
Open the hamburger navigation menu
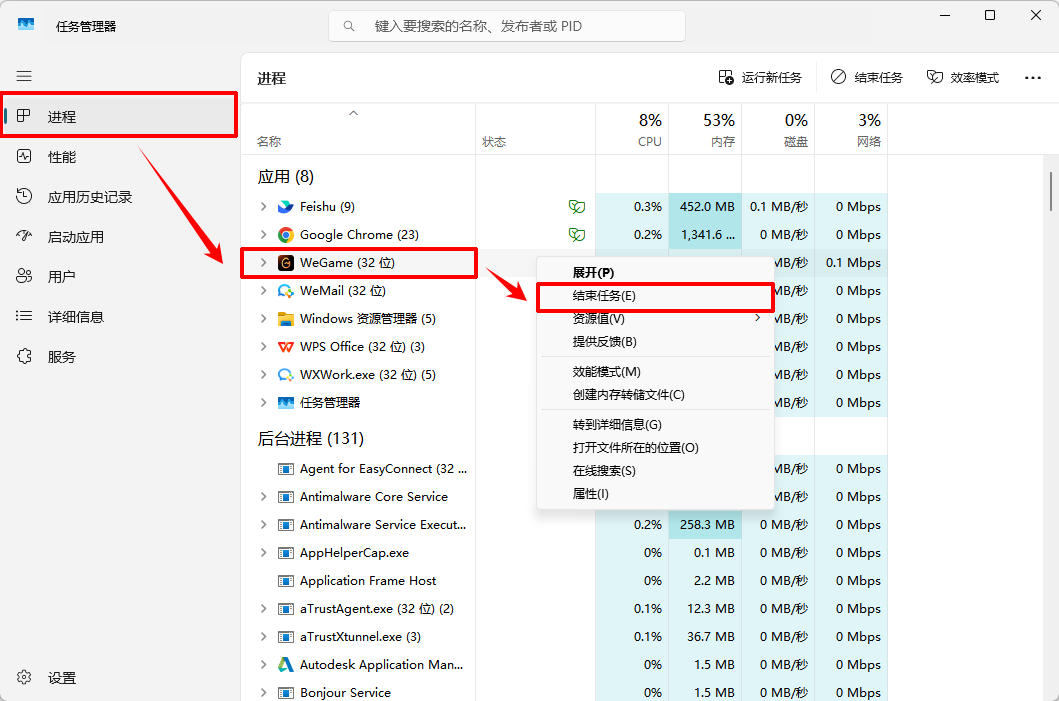click(24, 76)
